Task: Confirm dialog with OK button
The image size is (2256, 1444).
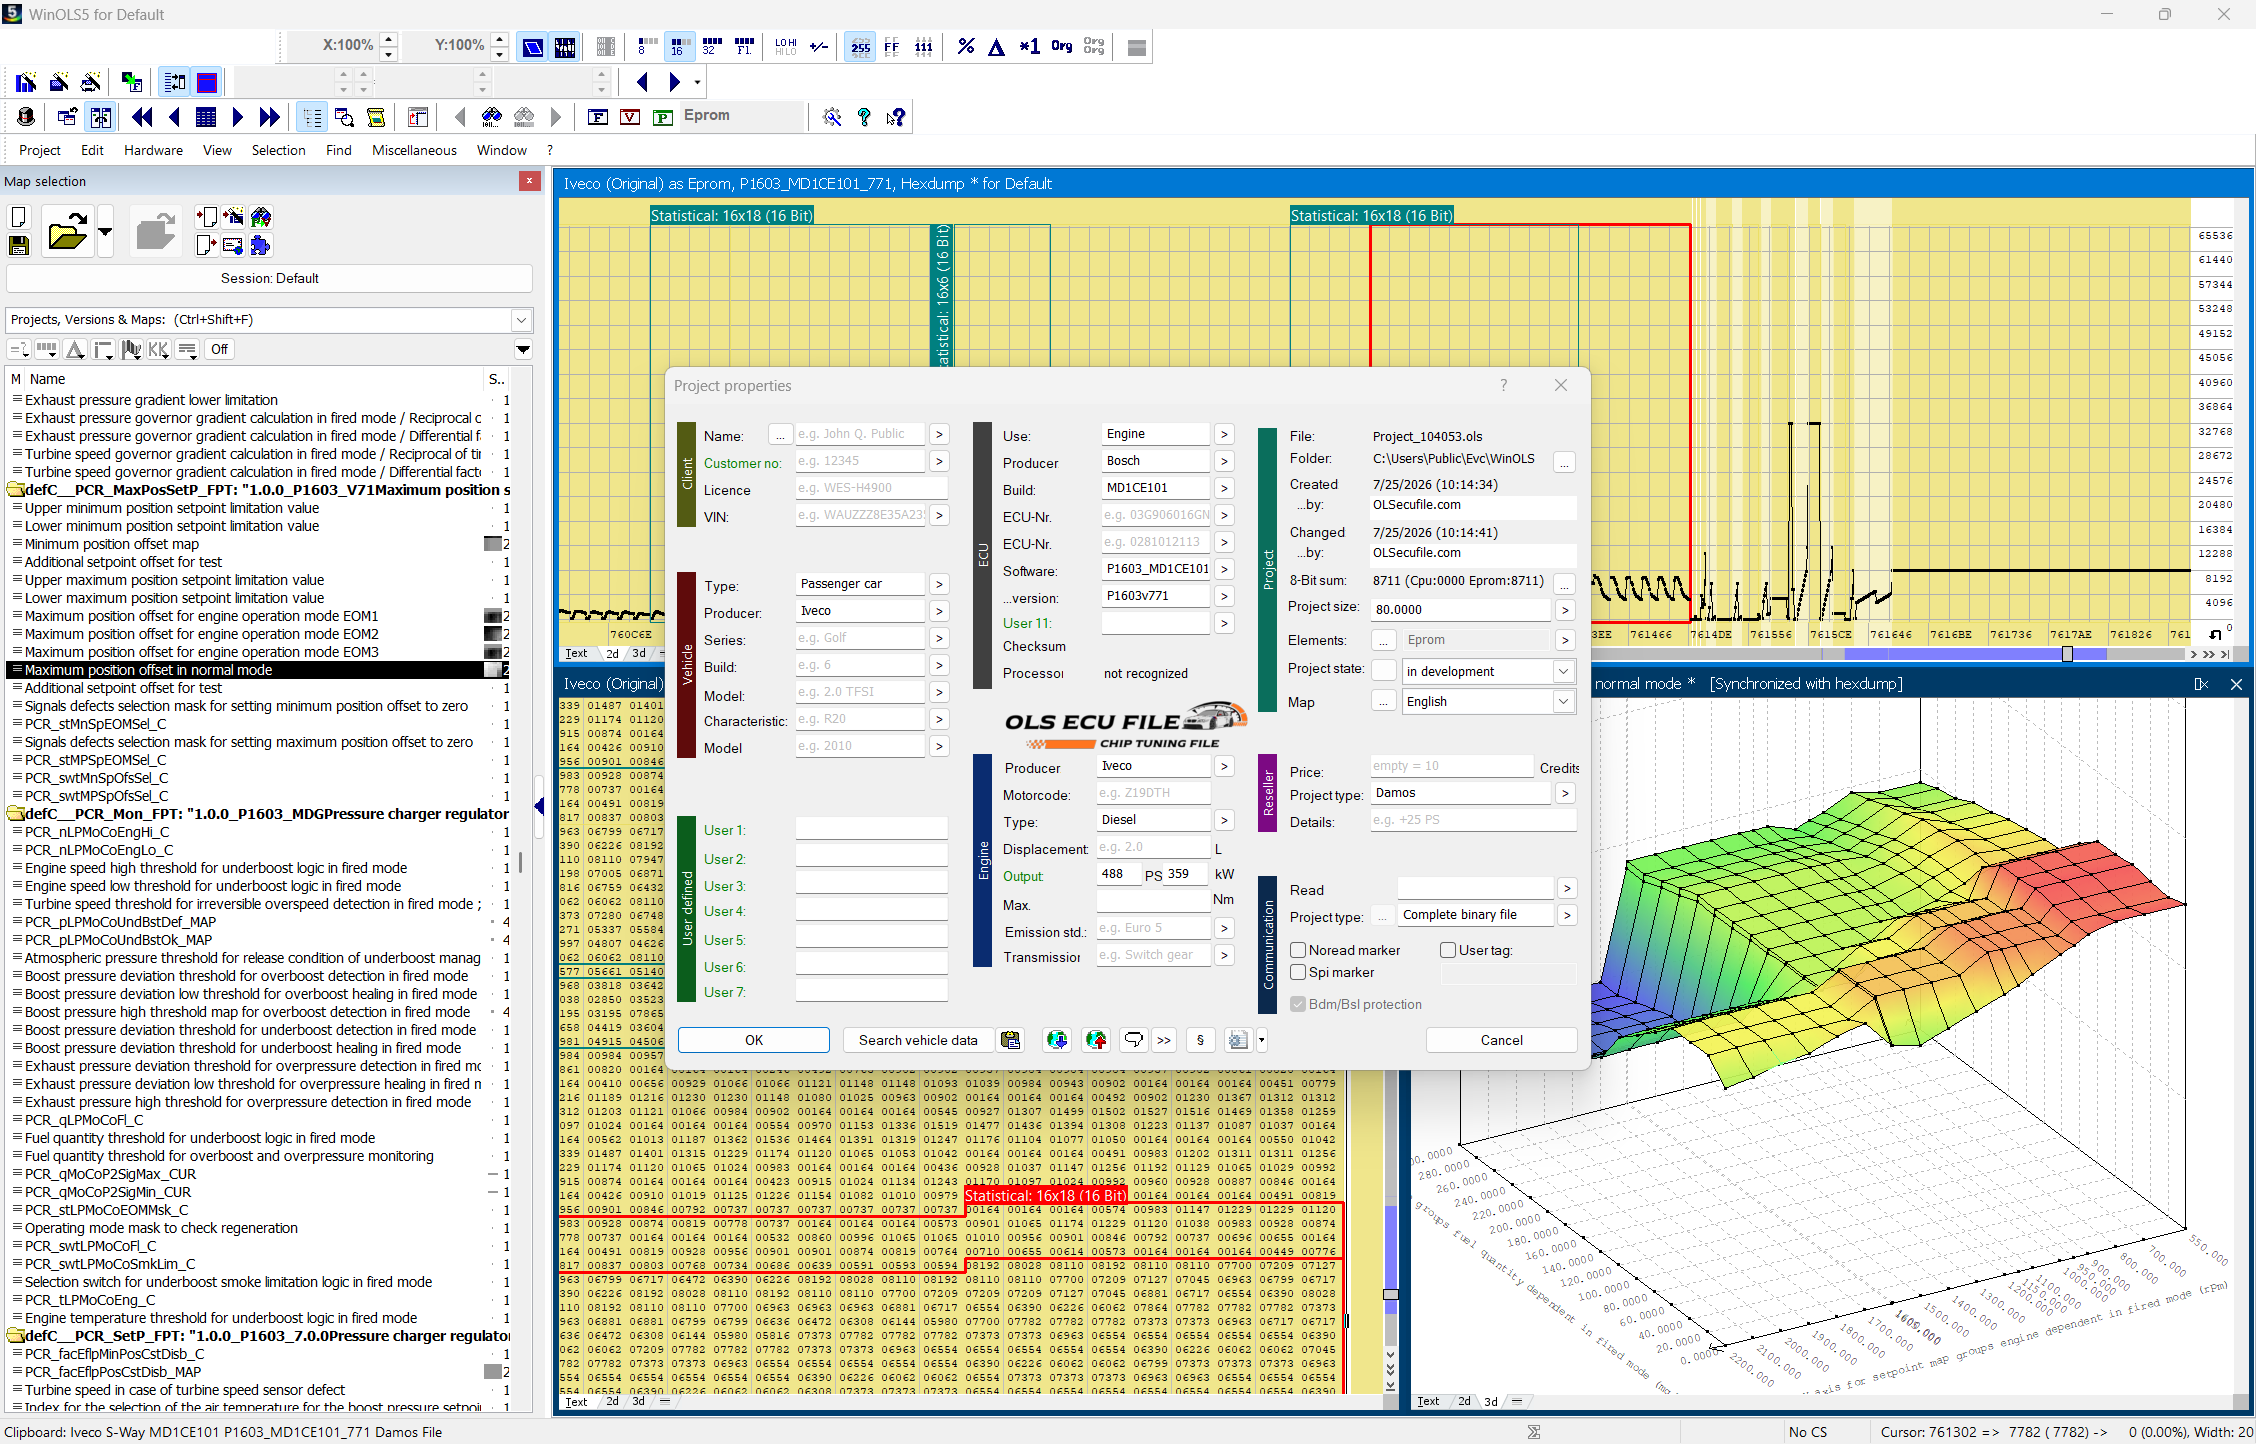Action: 754,1040
